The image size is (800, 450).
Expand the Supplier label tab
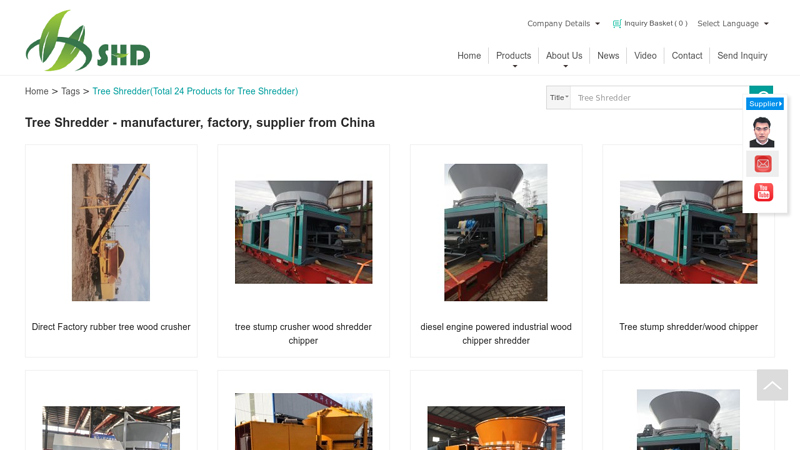[765, 104]
